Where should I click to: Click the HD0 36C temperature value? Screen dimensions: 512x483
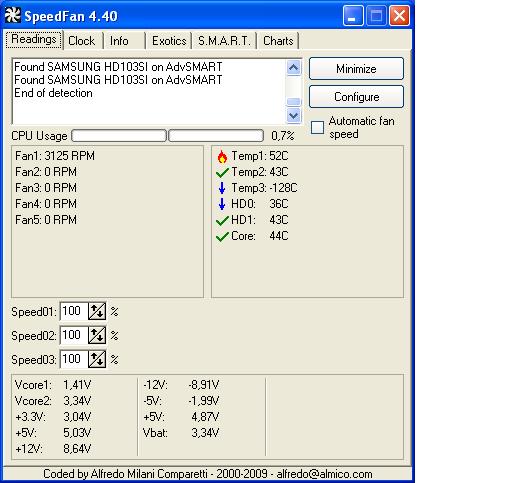pyautogui.click(x=279, y=204)
